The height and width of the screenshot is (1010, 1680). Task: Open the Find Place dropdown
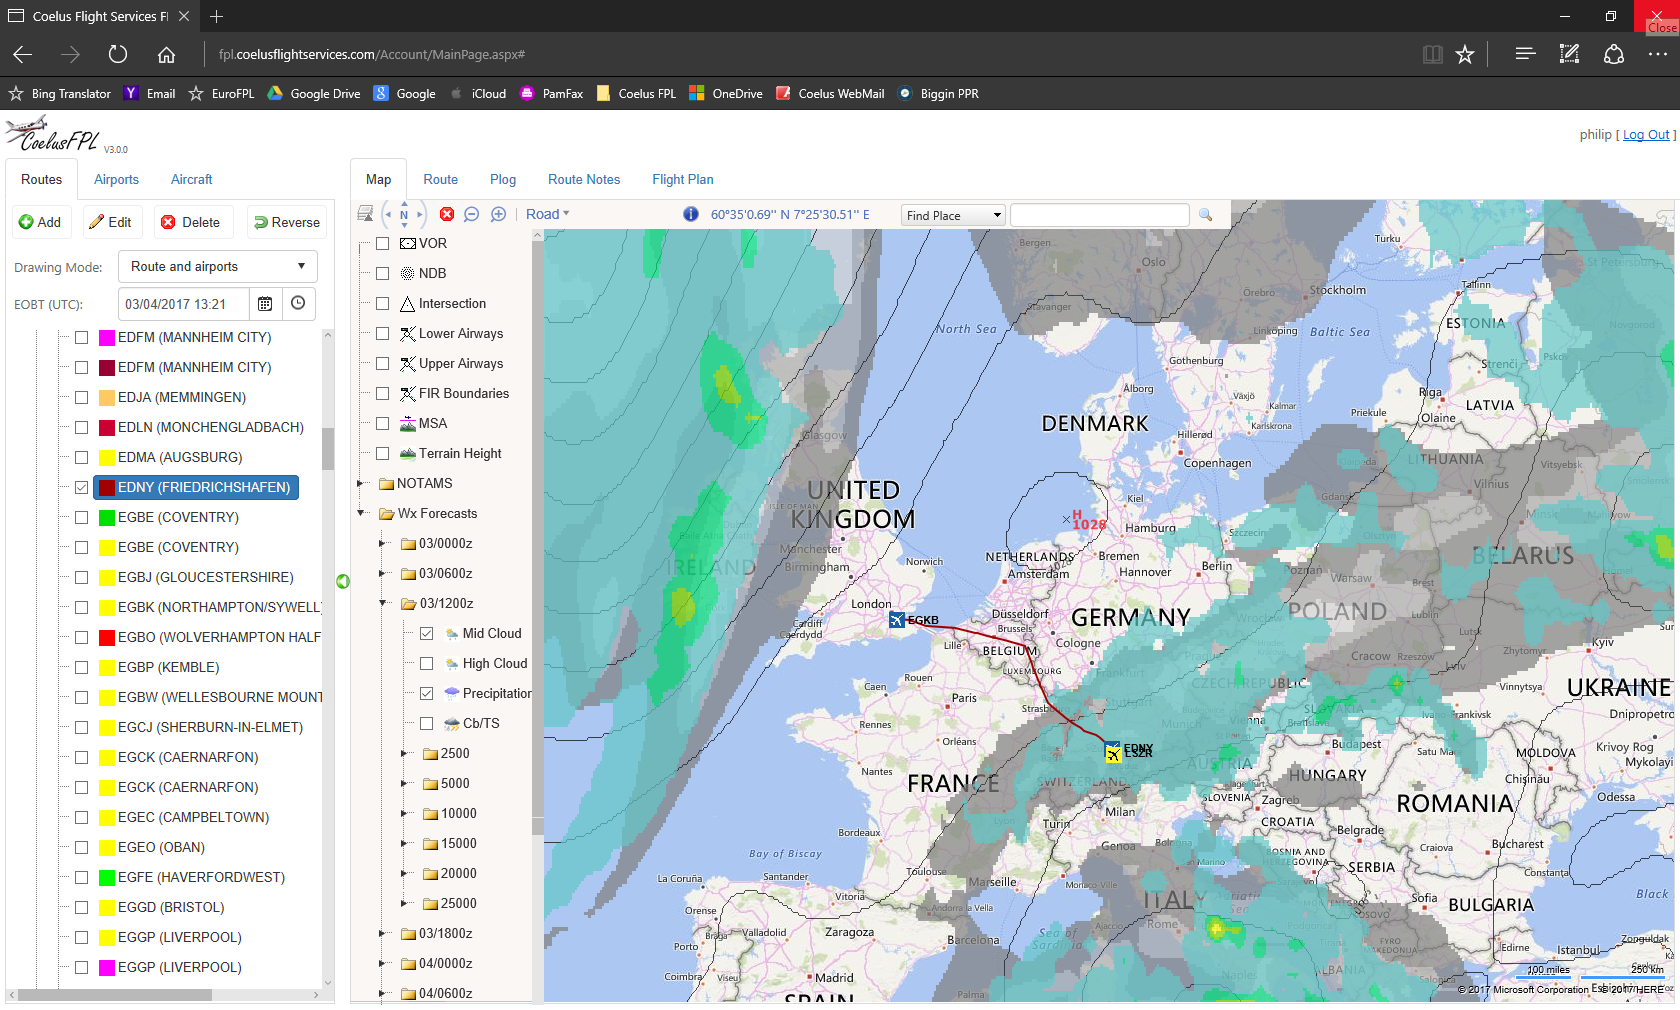pos(952,215)
